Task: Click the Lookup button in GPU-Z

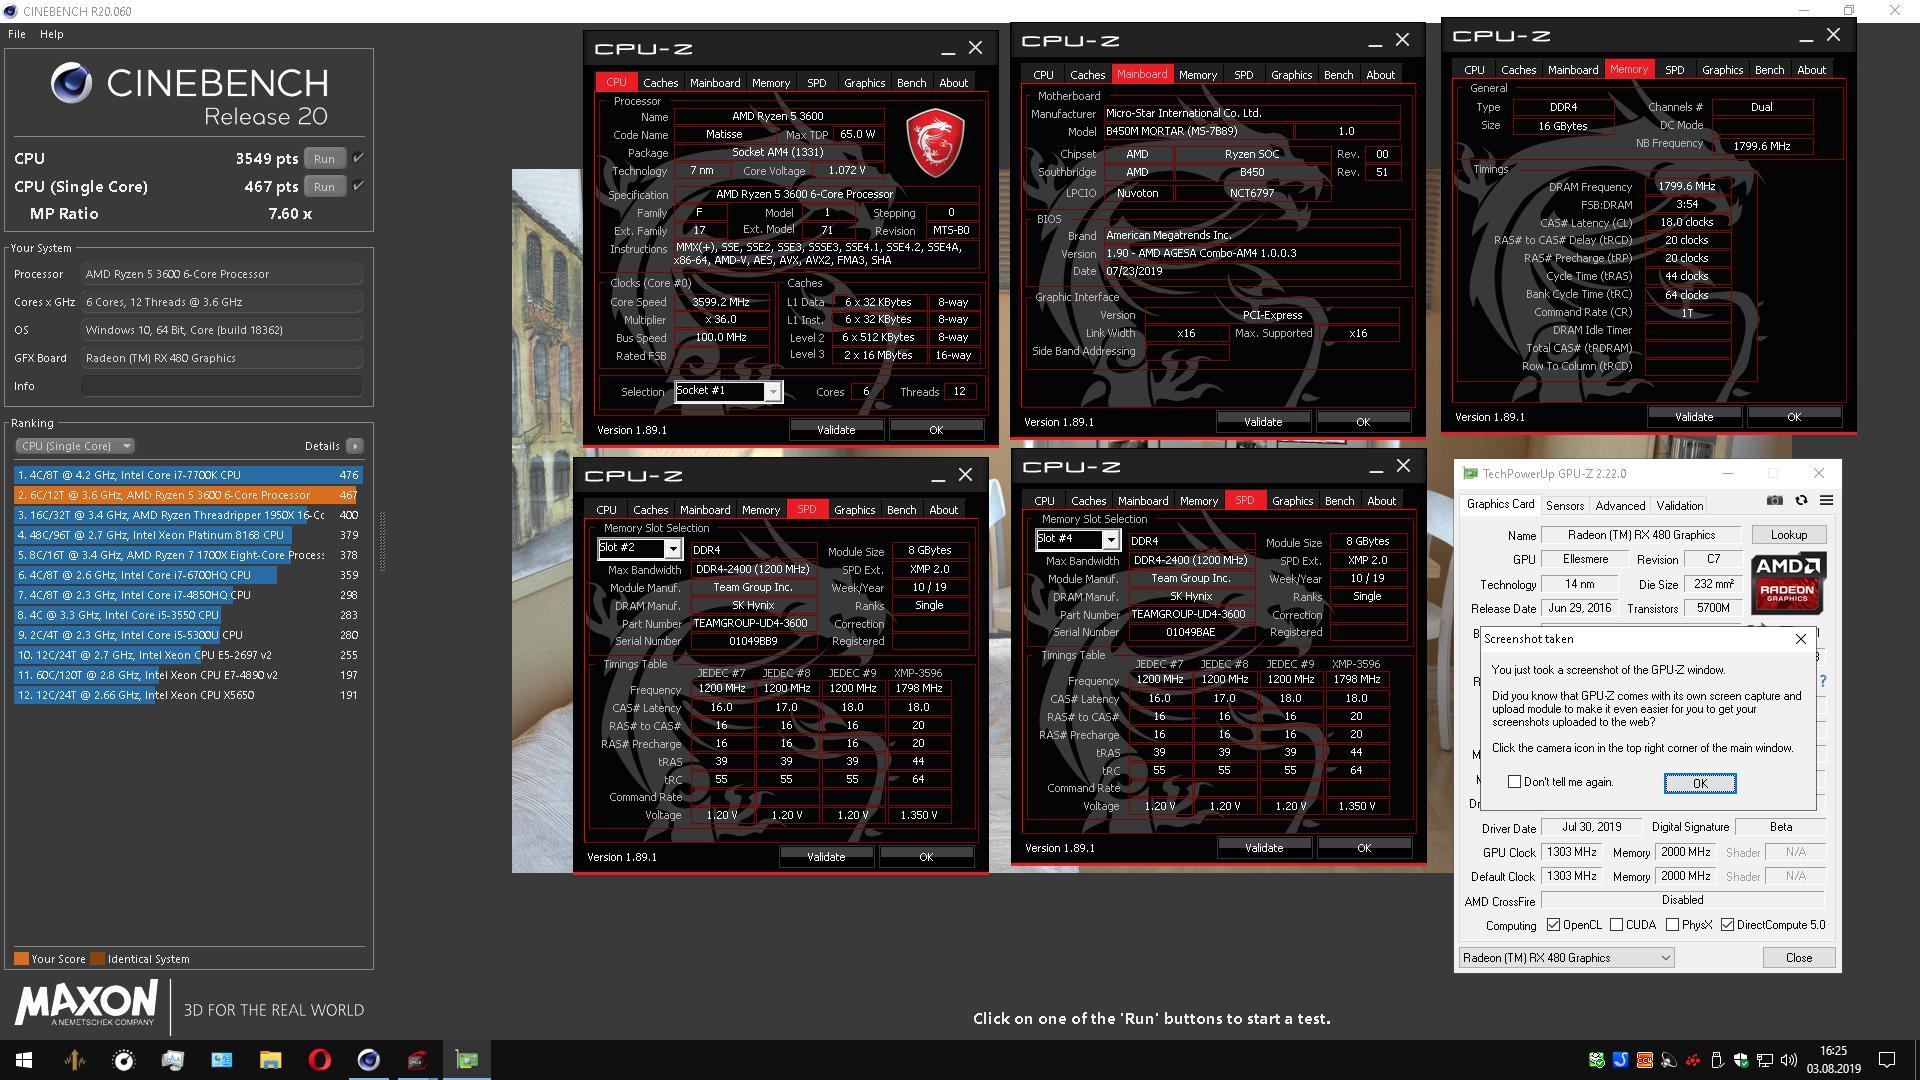Action: pyautogui.click(x=1788, y=535)
